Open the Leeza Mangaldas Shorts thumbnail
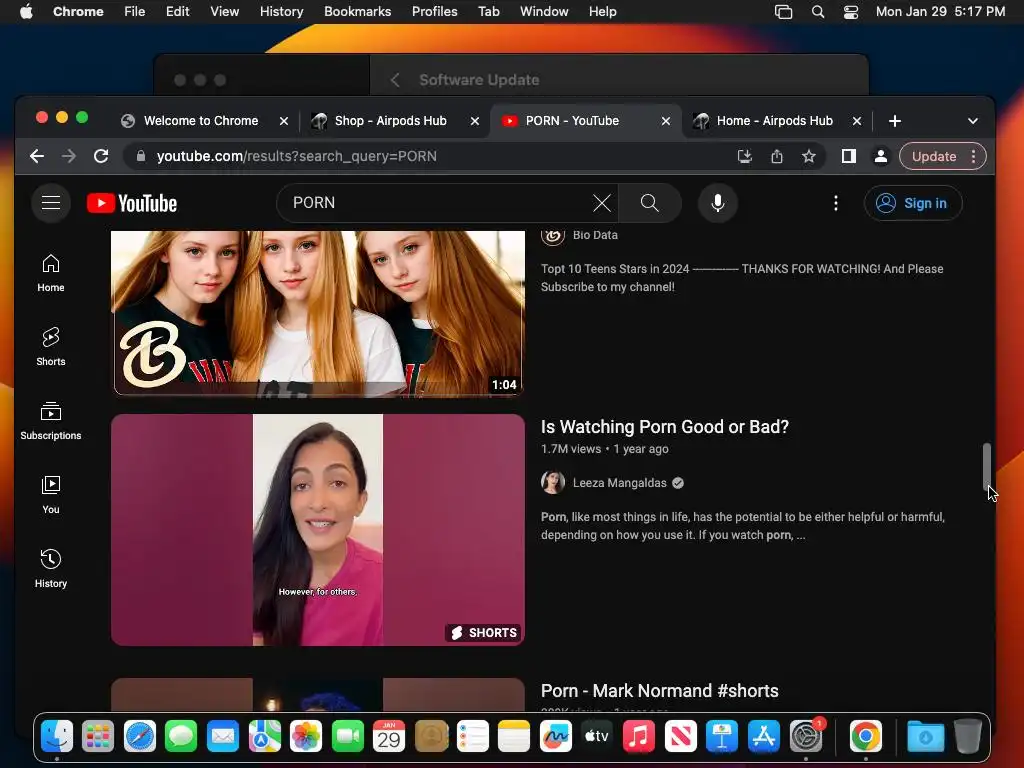Image resolution: width=1024 pixels, height=768 pixels. point(318,530)
